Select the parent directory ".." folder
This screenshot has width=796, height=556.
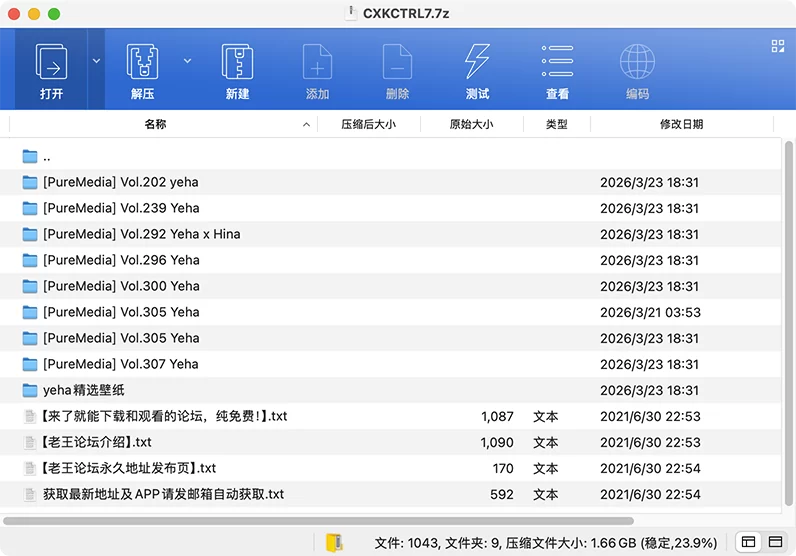click(x=46, y=157)
